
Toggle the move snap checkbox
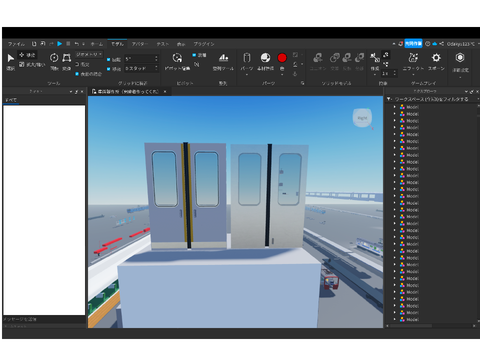109,69
